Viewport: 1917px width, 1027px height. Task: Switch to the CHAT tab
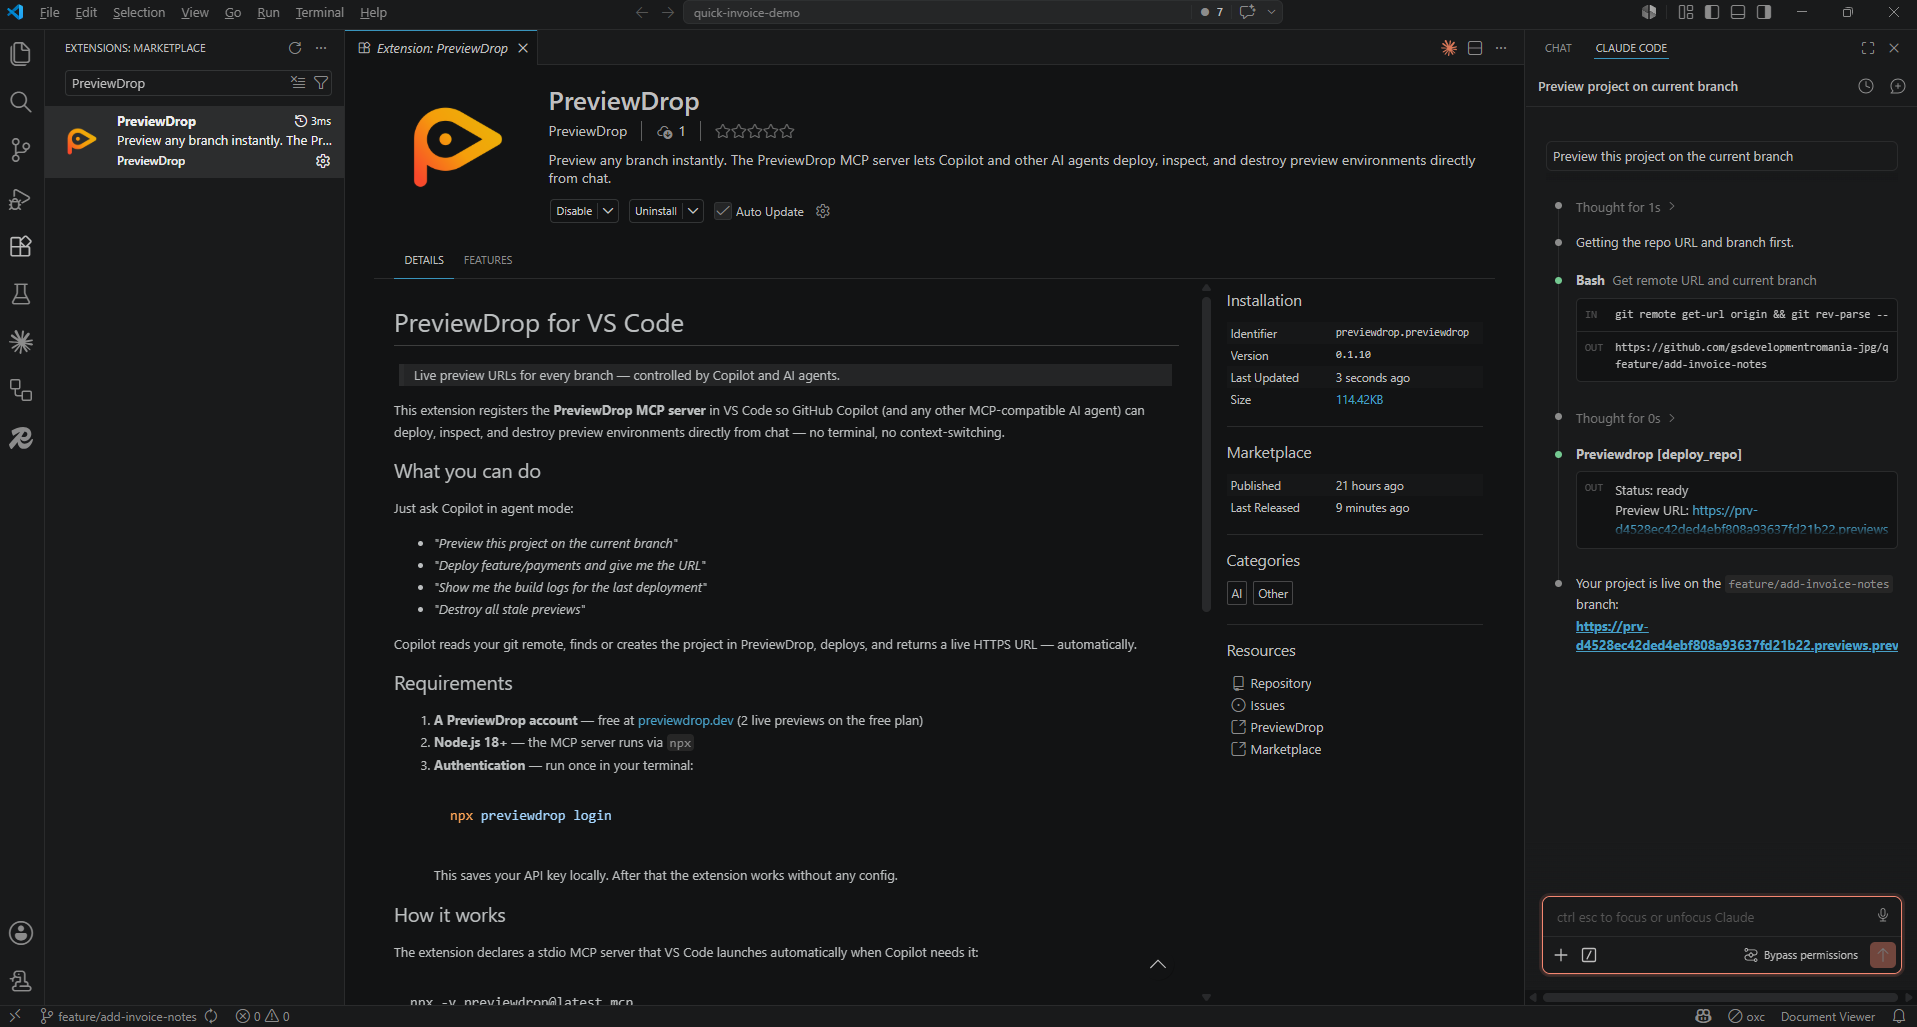1558,48
